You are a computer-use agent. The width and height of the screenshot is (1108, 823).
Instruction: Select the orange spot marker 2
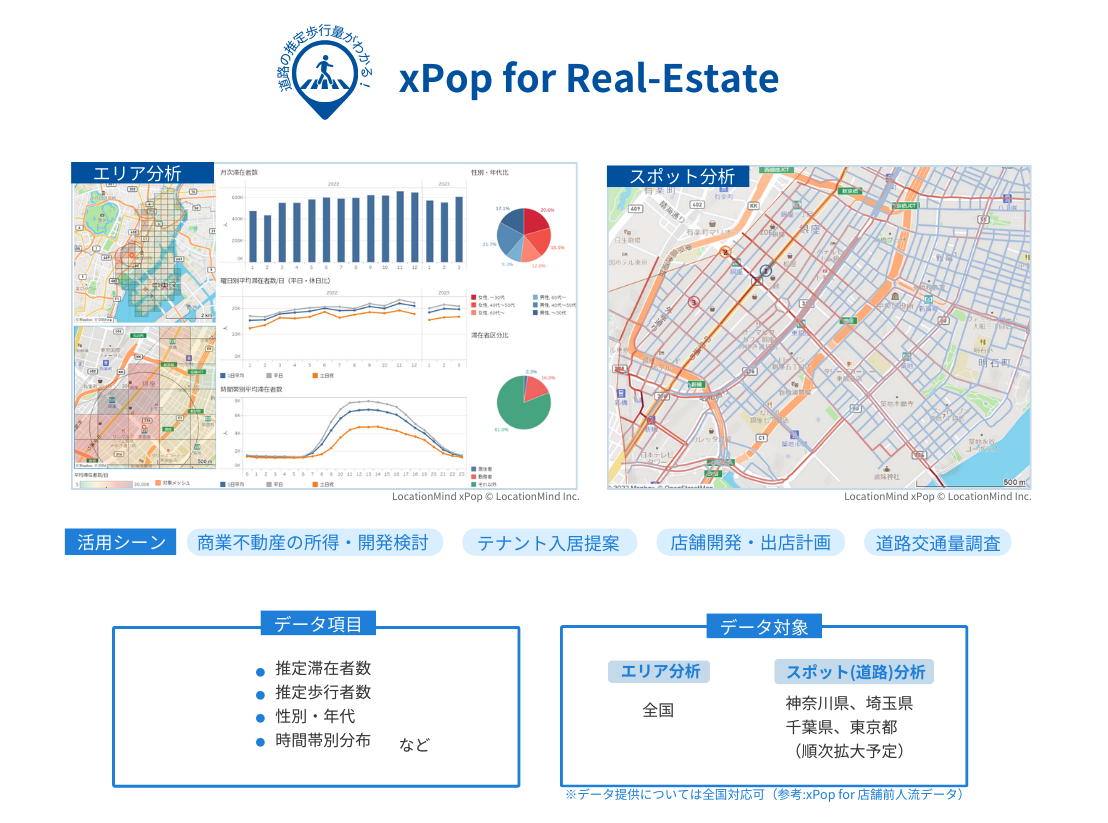pyautogui.click(x=725, y=251)
